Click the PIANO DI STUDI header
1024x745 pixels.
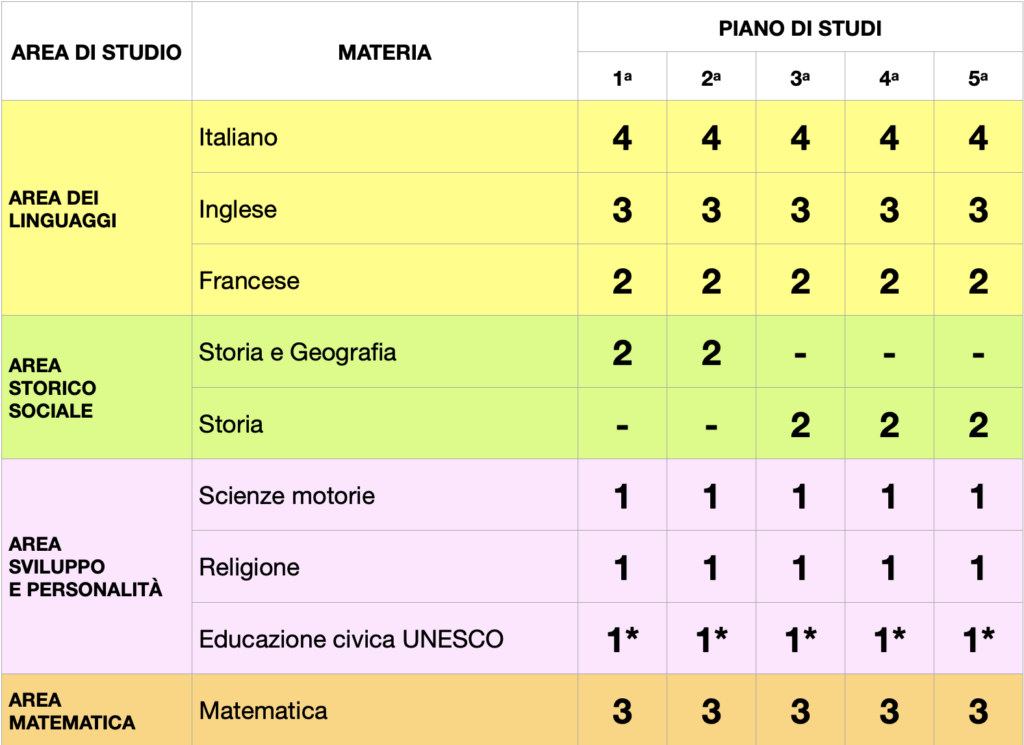point(800,27)
